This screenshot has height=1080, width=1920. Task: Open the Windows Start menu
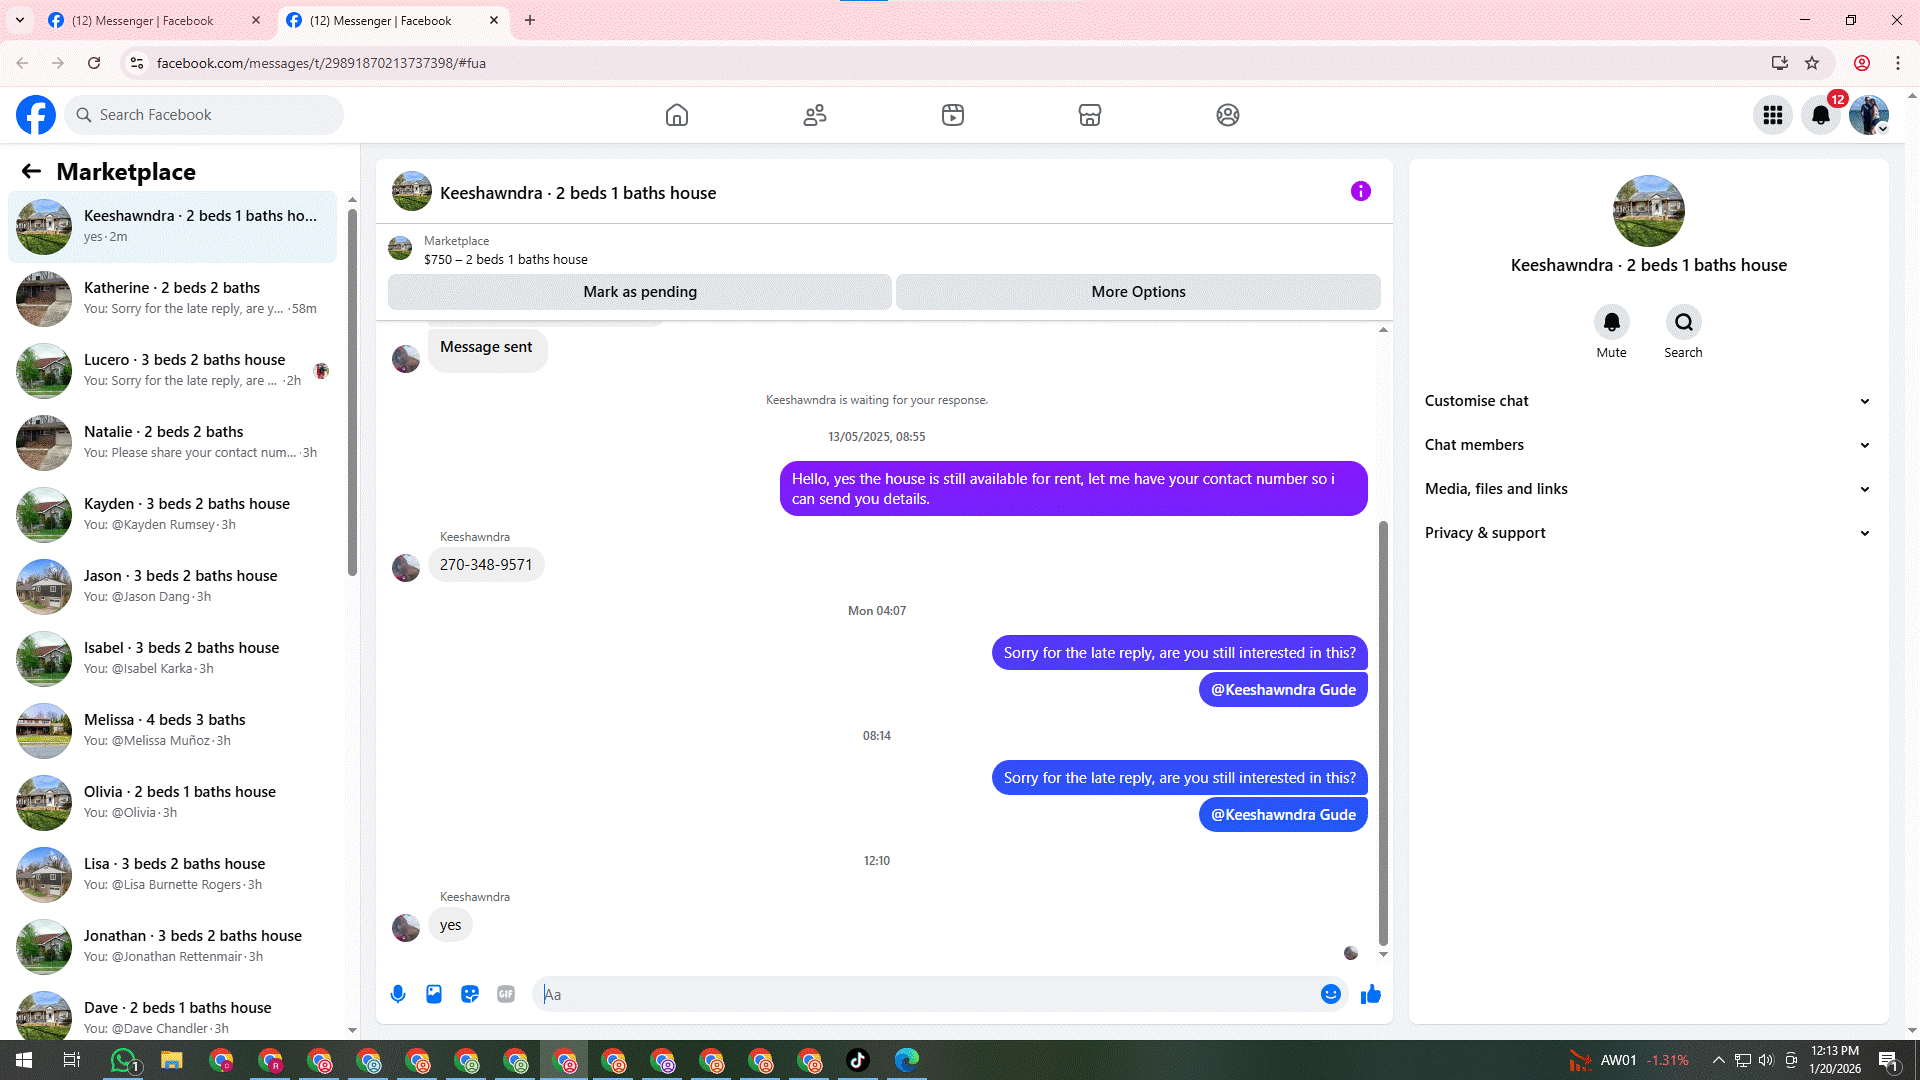pos(24,1060)
